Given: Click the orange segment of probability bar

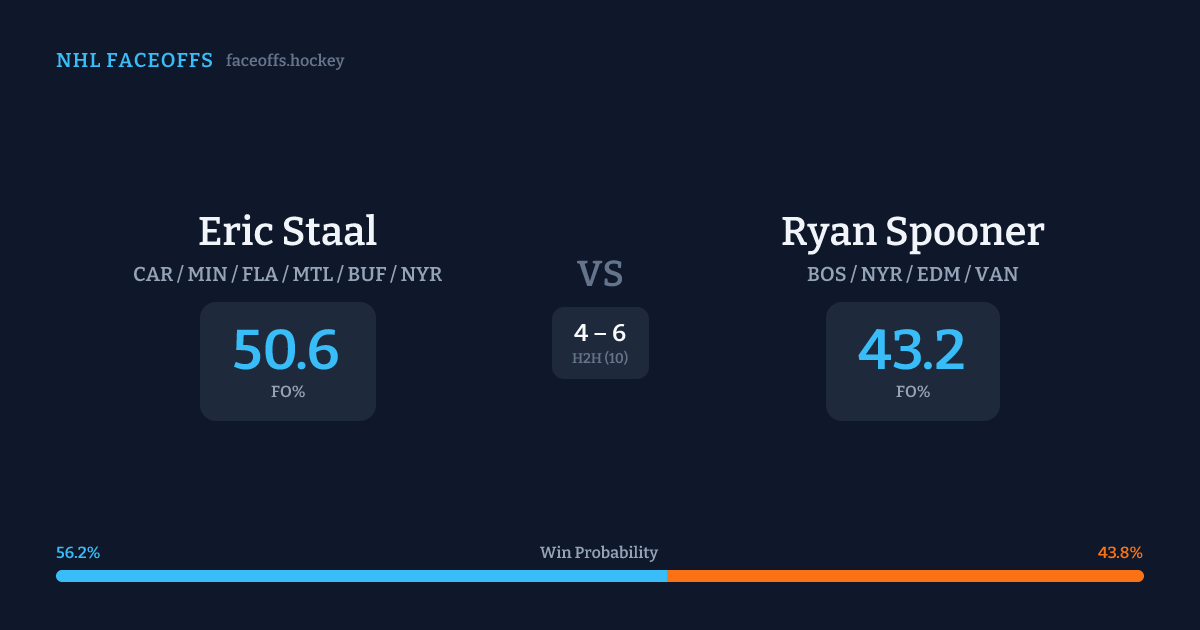Looking at the screenshot, I should [905, 576].
